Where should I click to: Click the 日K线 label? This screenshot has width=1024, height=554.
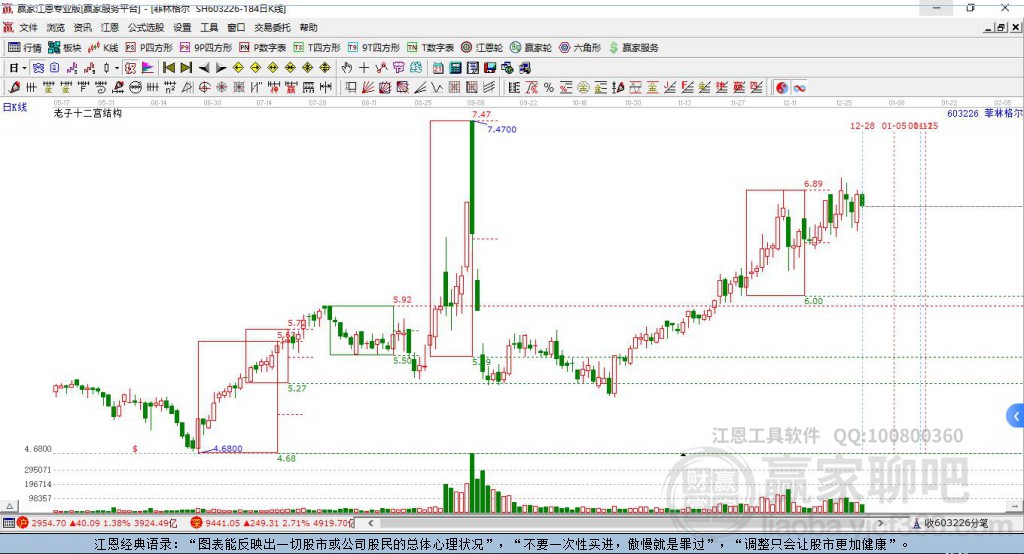[x=14, y=107]
